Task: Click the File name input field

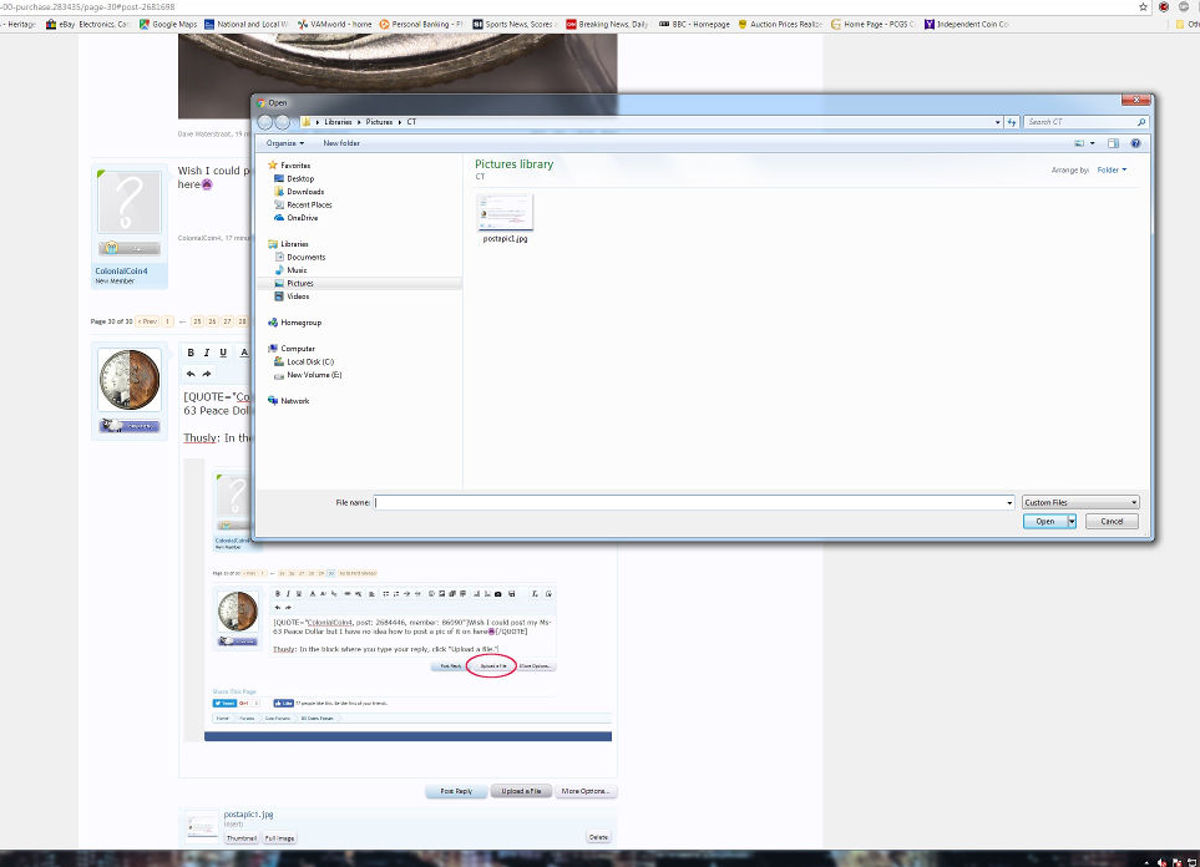Action: pyautogui.click(x=690, y=502)
